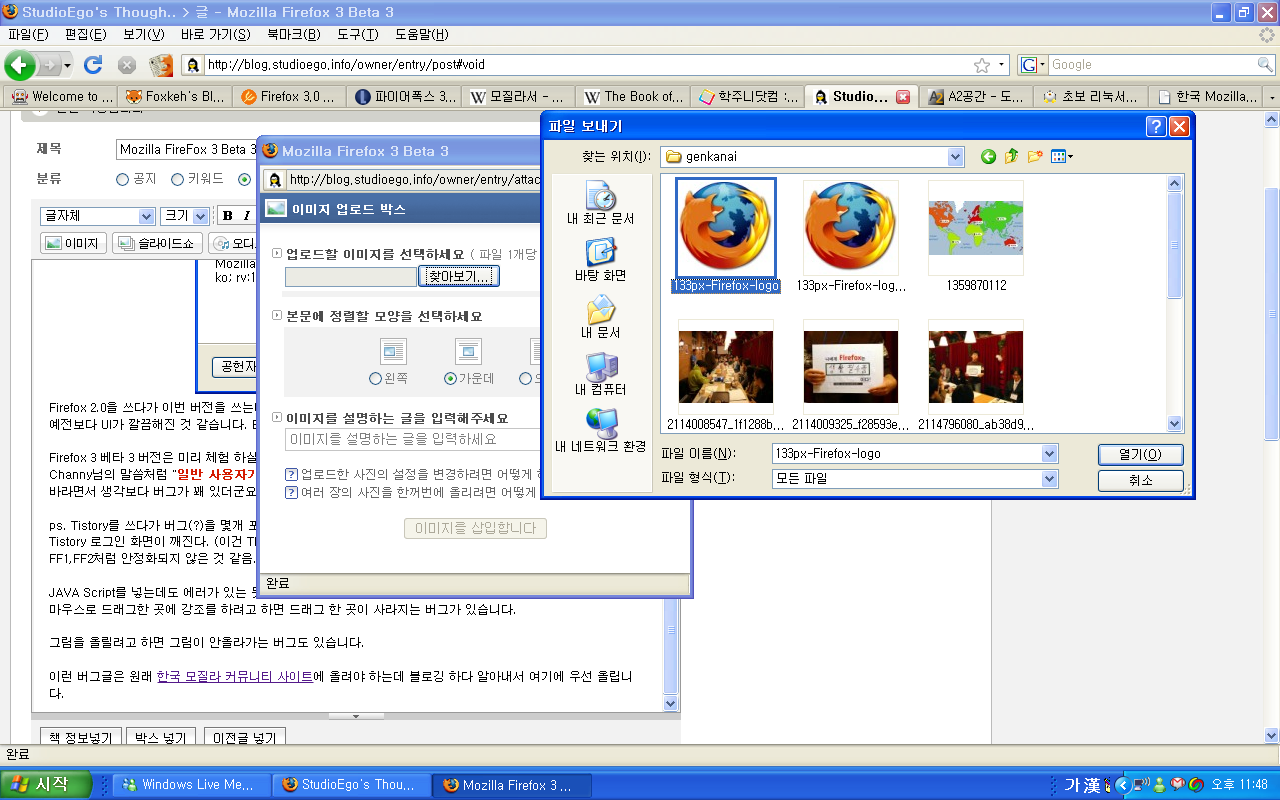Open the 보기 menu

pyautogui.click(x=144, y=35)
